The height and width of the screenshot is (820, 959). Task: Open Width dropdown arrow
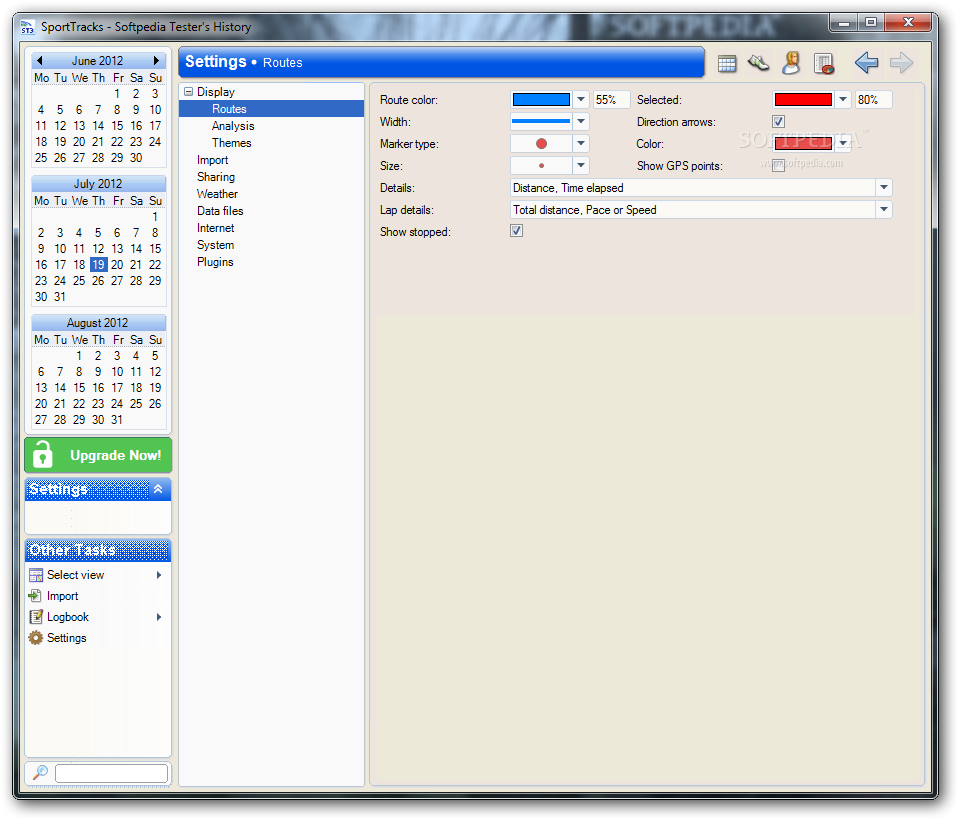[580, 121]
